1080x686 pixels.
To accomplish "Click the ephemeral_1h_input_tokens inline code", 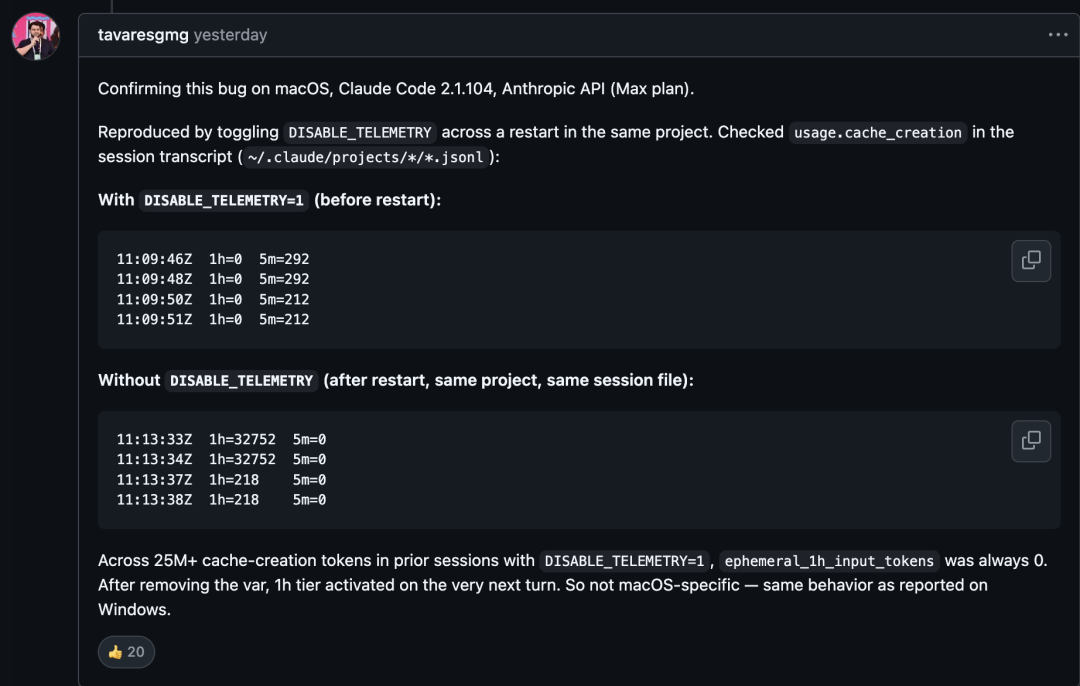I will (831, 561).
